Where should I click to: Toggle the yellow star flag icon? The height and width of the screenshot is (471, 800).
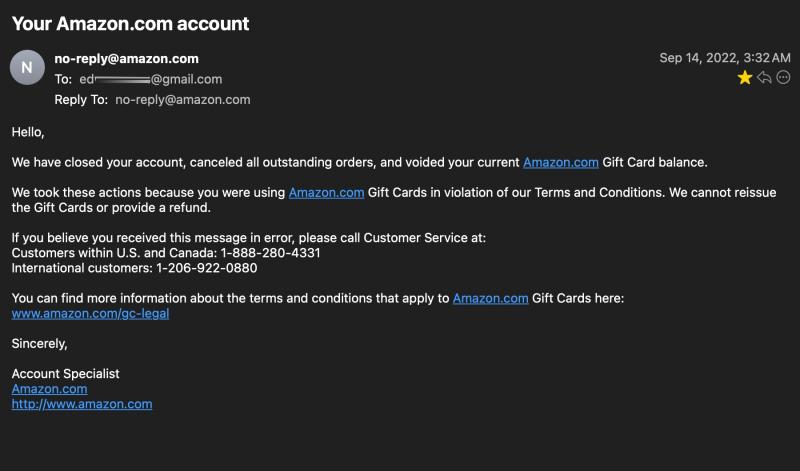(x=744, y=78)
